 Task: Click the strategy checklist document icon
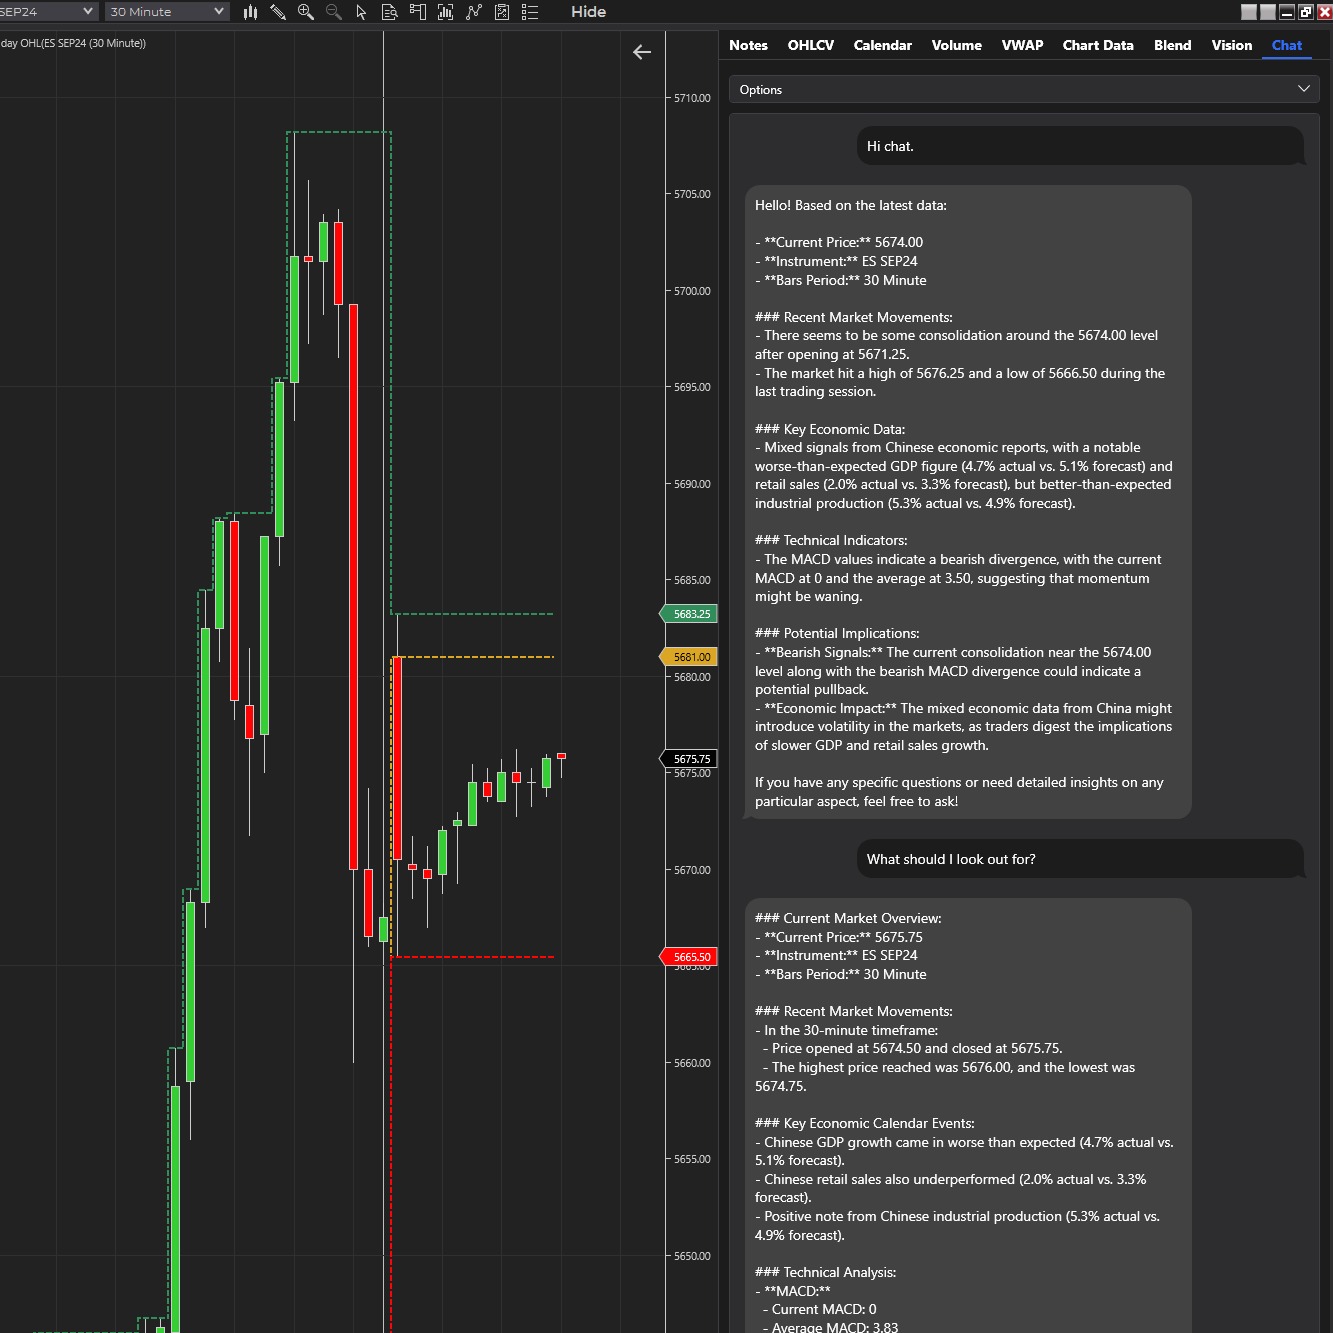502,12
